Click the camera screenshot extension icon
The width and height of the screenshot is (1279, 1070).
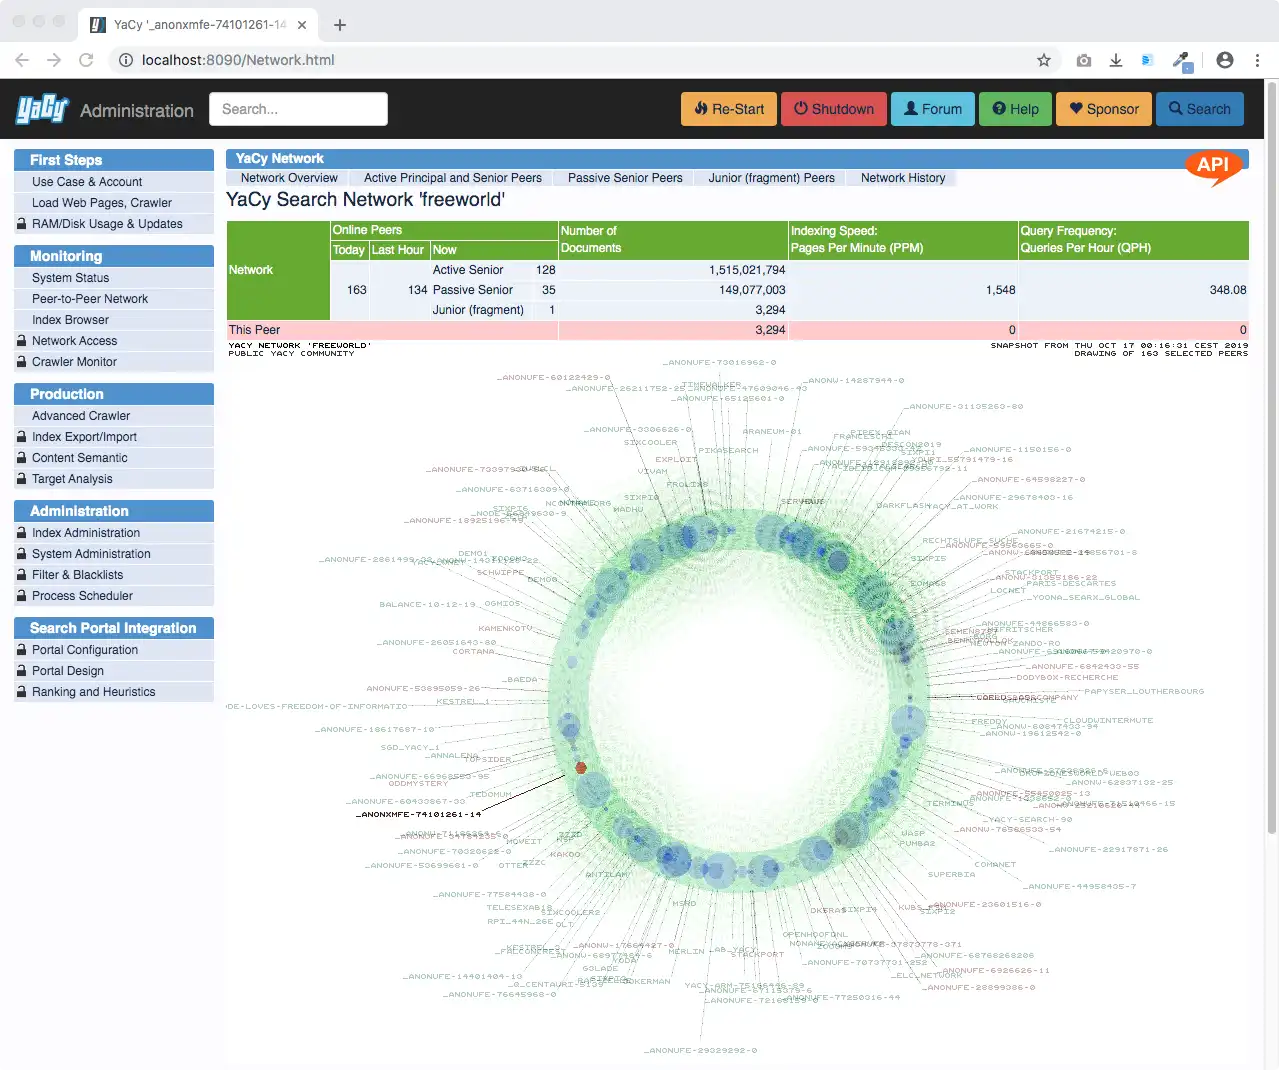[x=1084, y=60]
